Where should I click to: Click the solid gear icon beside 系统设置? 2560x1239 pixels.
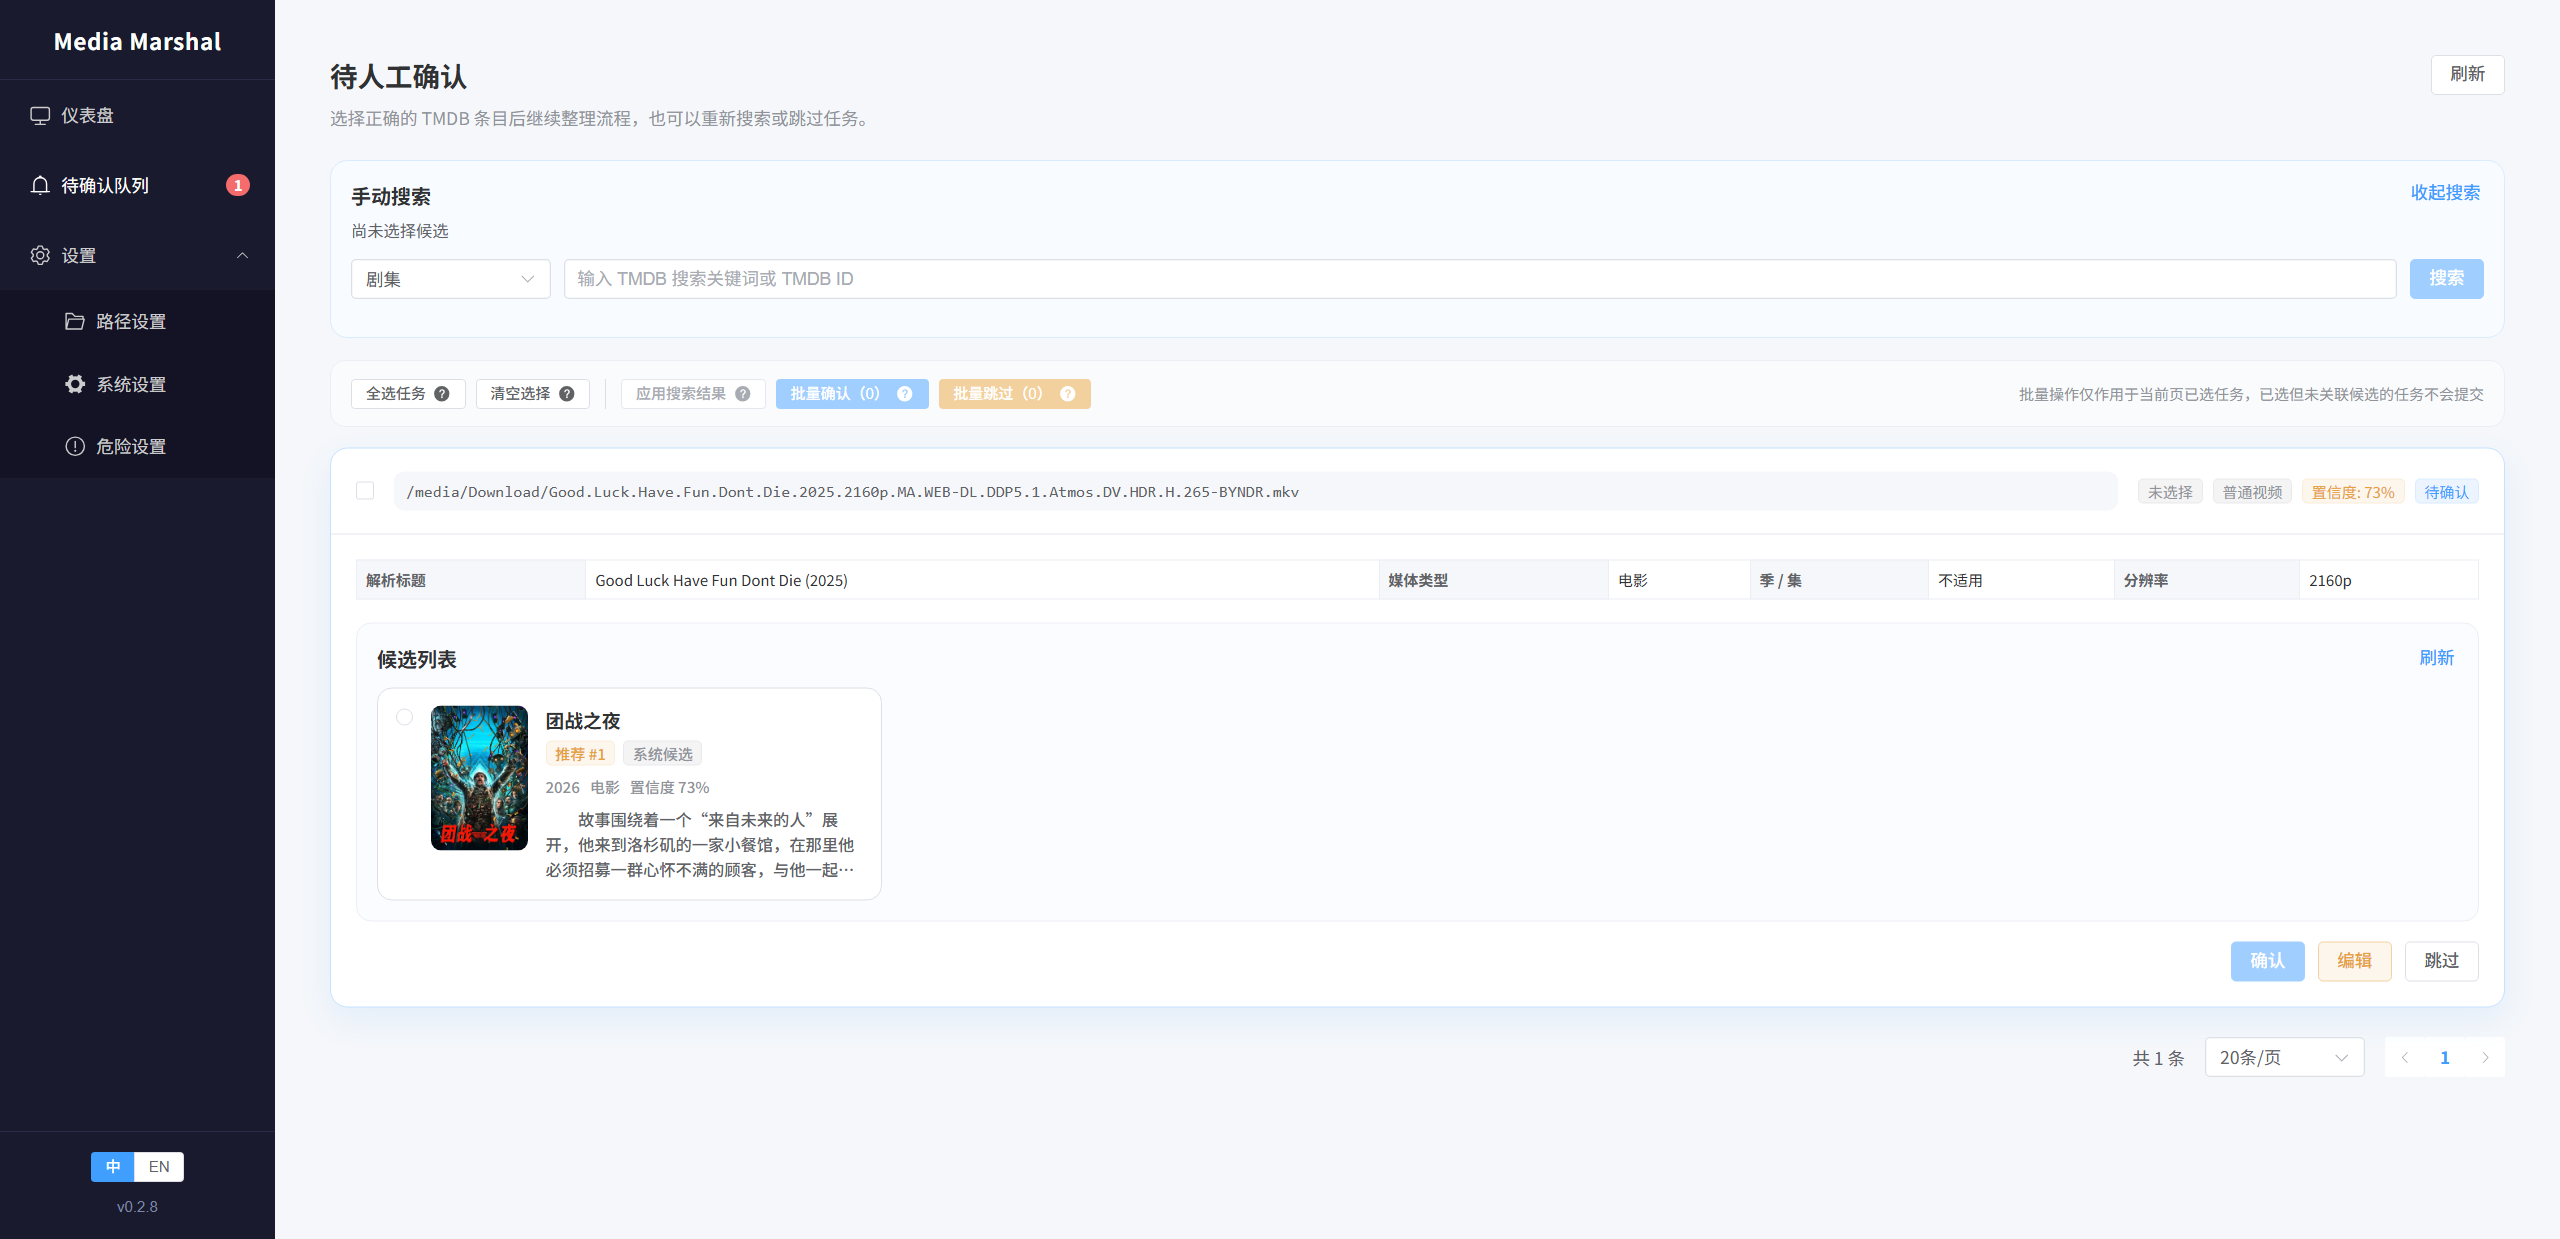pos(75,384)
